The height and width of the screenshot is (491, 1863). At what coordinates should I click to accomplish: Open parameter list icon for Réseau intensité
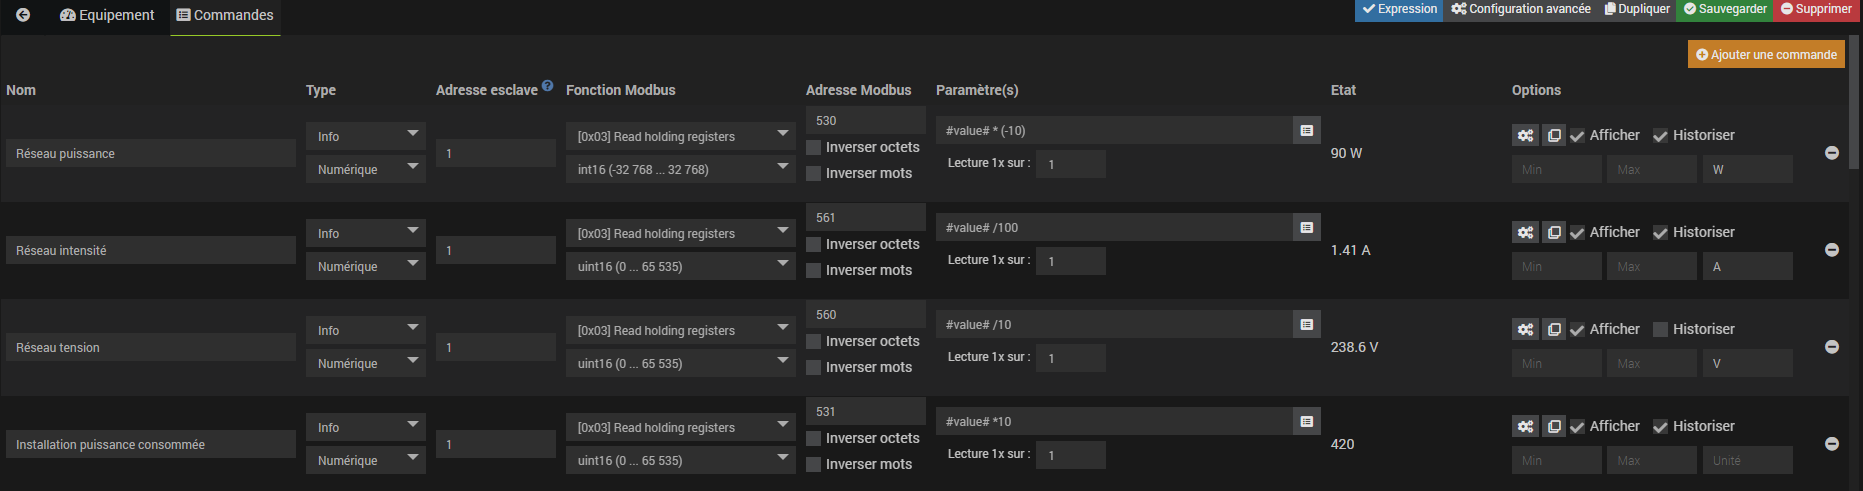click(x=1306, y=227)
